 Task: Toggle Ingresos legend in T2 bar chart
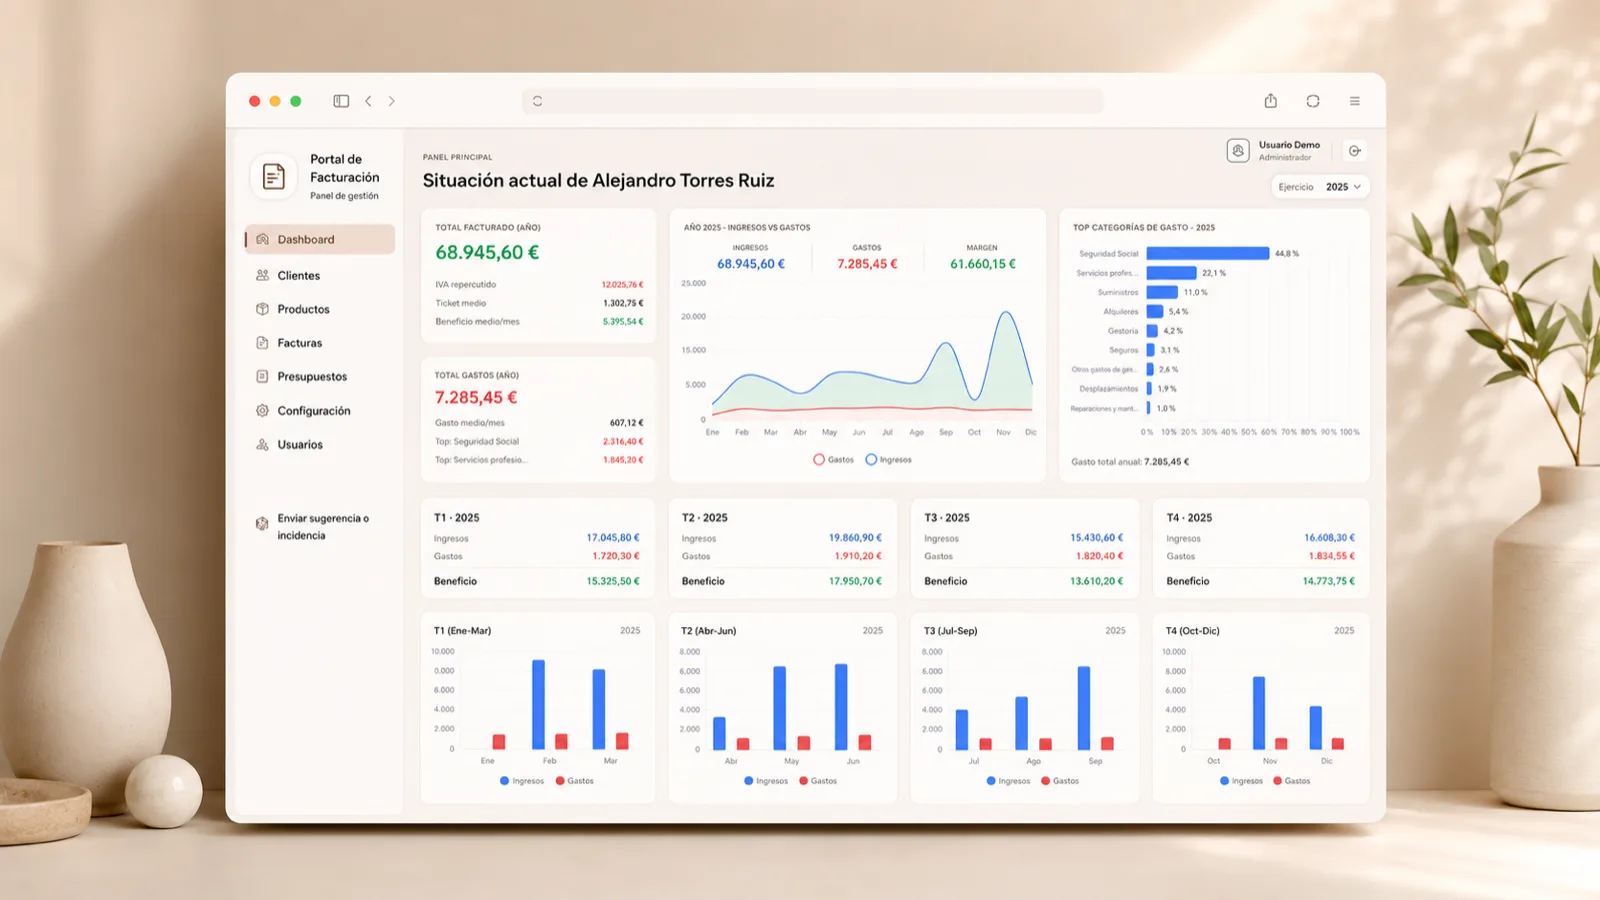(766, 781)
